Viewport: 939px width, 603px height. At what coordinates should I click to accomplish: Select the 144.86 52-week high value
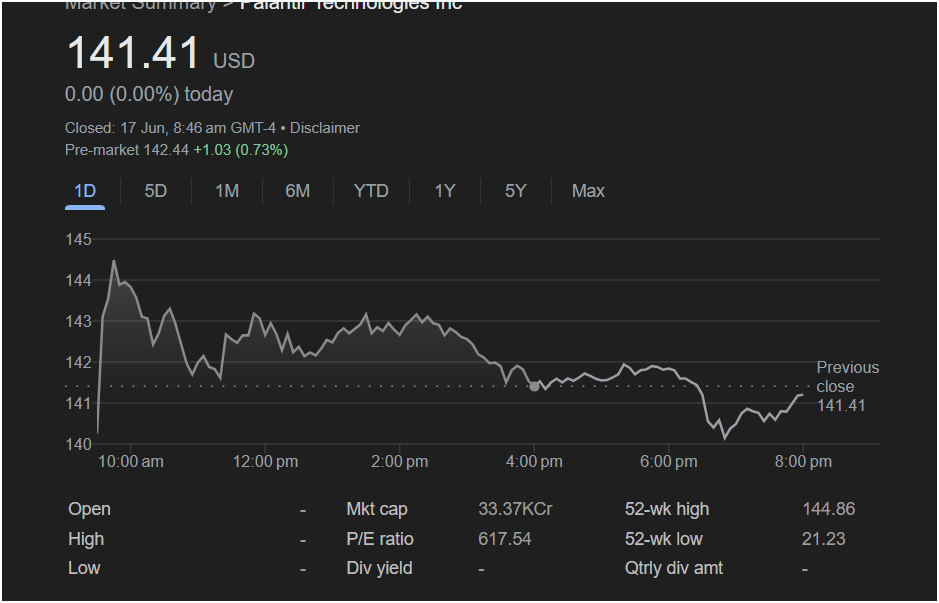click(828, 510)
